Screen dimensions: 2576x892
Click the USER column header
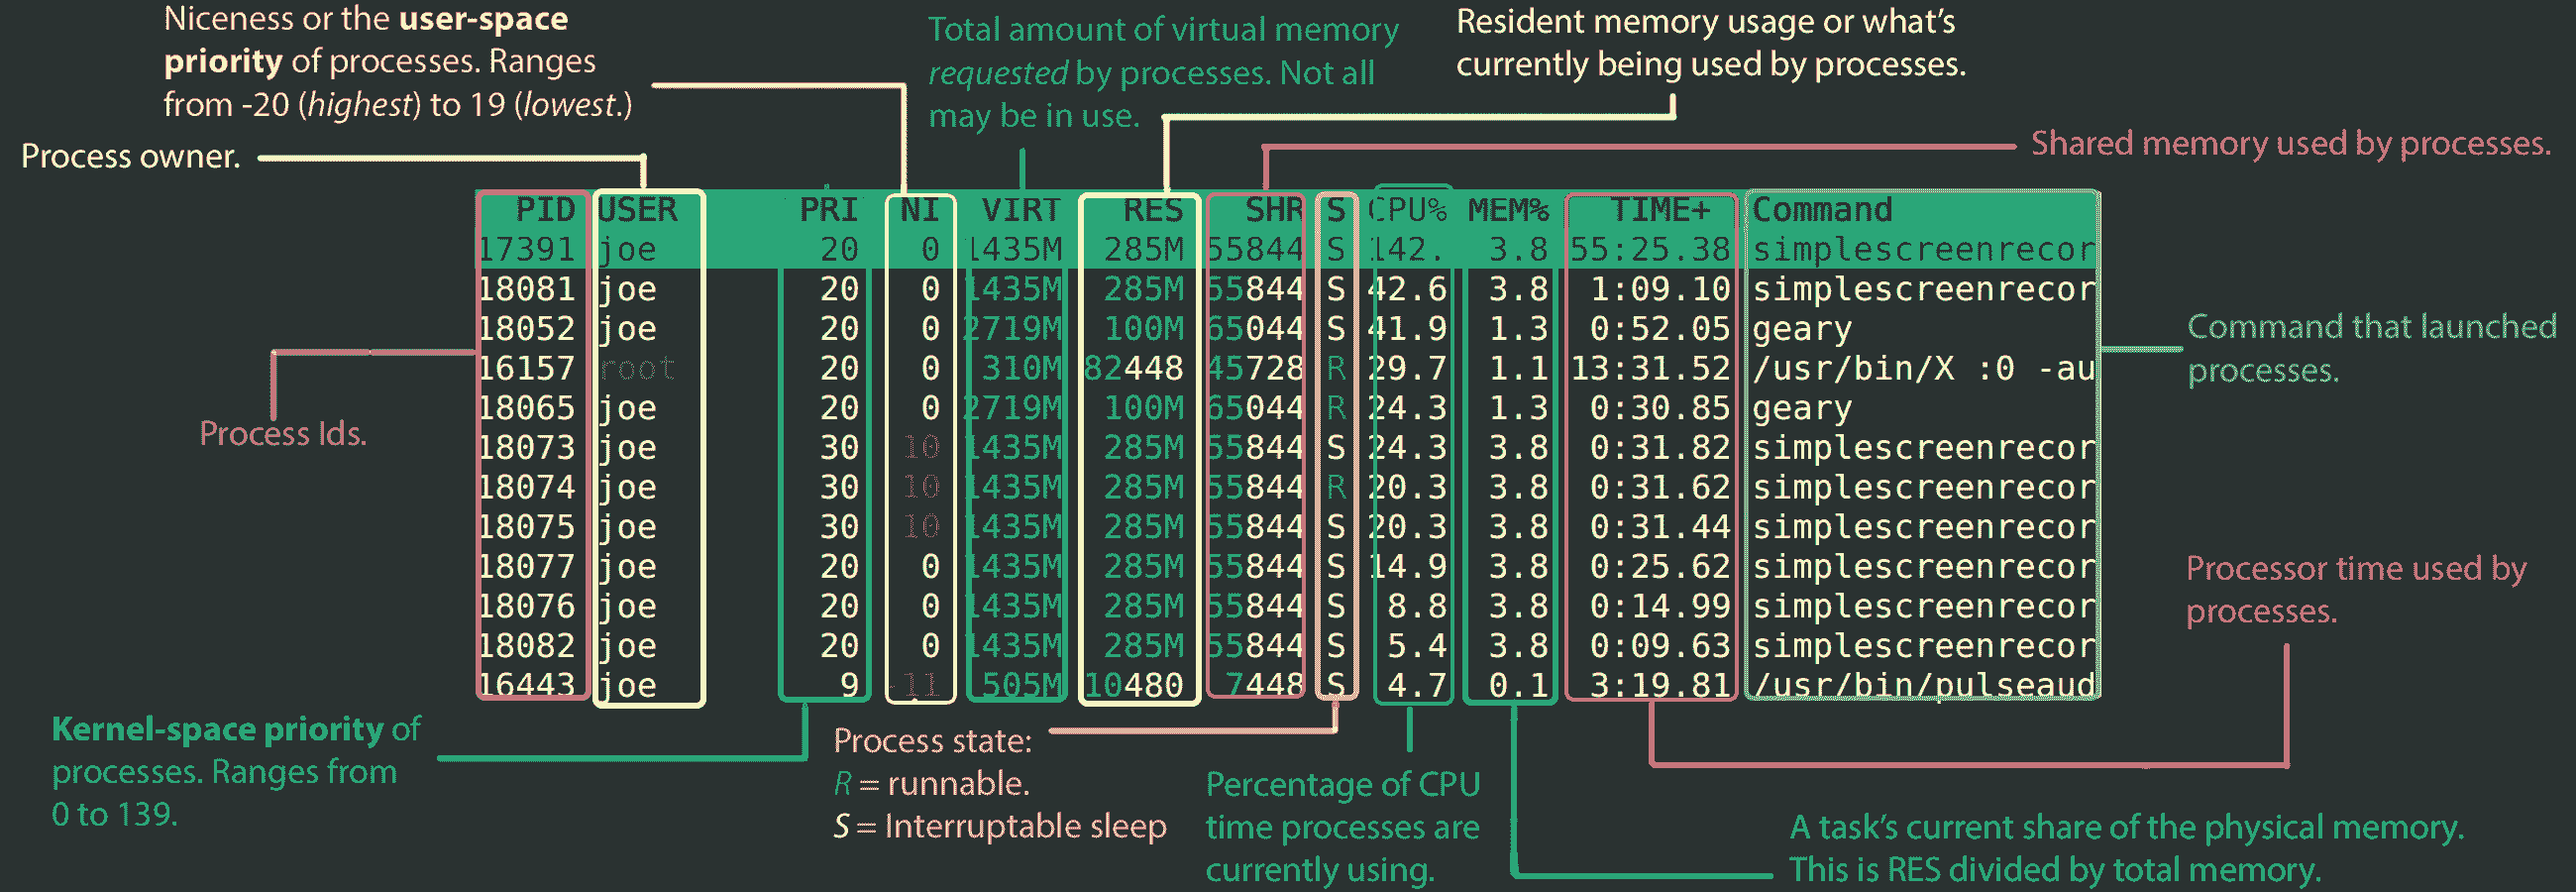click(637, 210)
